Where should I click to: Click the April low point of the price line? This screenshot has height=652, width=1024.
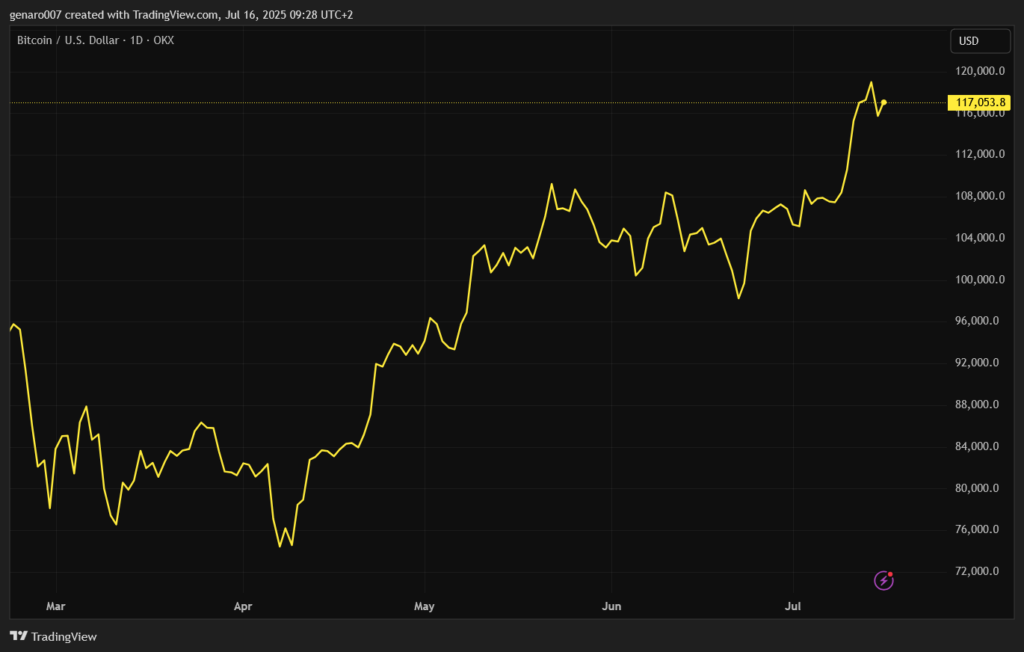280,546
